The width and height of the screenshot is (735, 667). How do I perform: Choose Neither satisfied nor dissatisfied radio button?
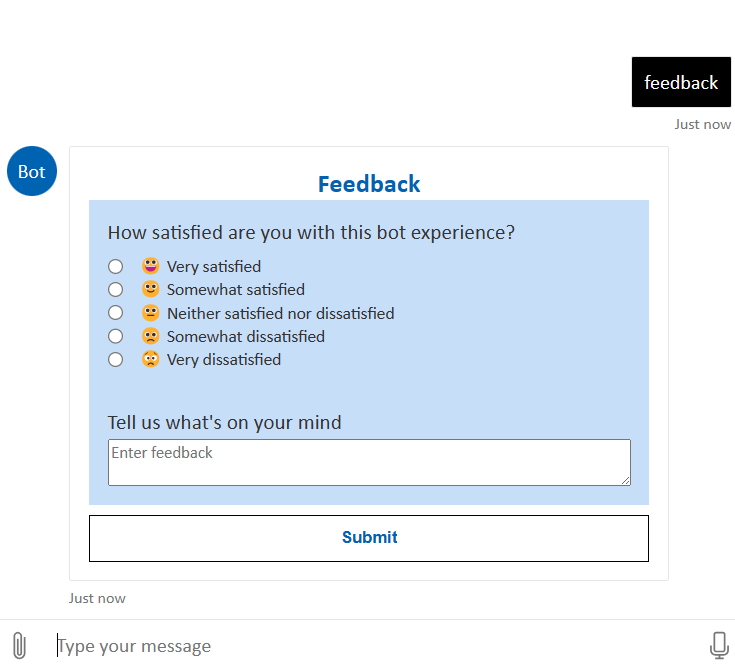116,313
